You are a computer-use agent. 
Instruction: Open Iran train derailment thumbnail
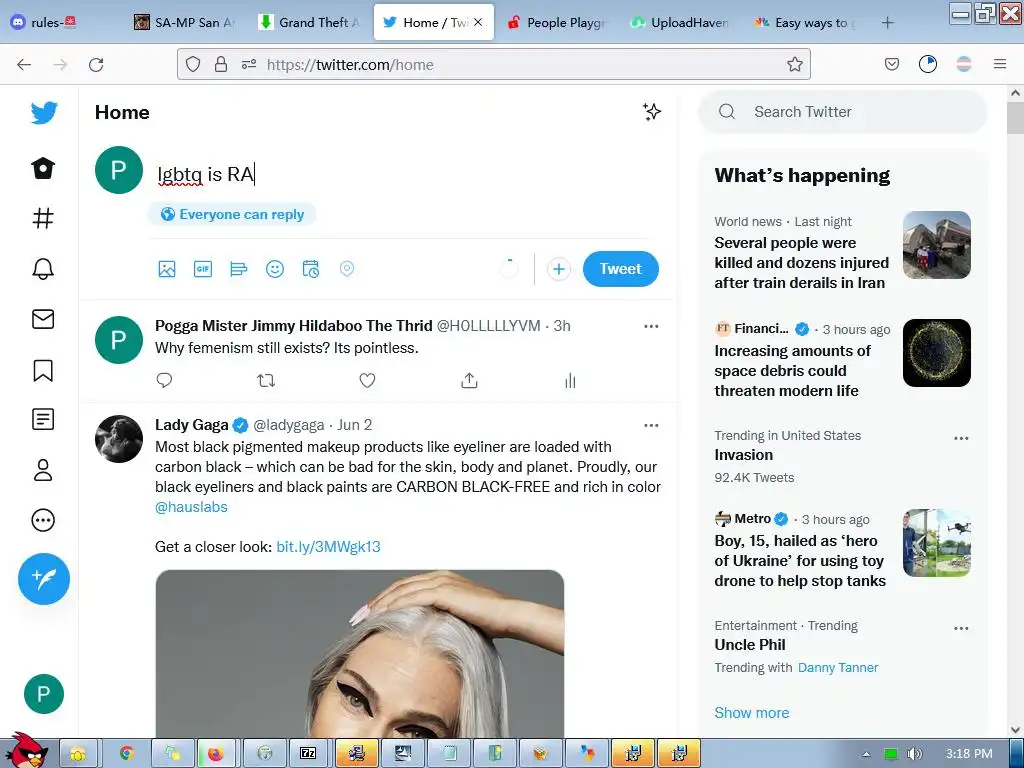(936, 245)
